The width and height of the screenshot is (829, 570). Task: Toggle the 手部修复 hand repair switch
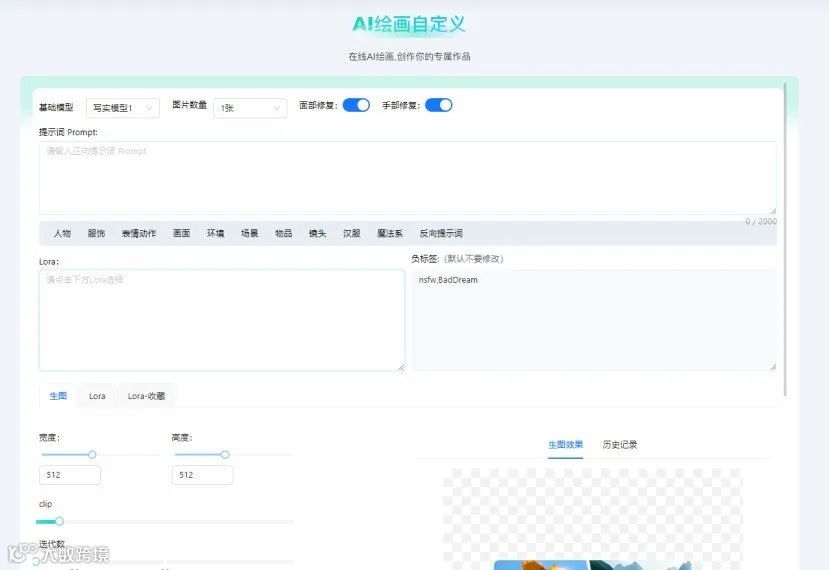pyautogui.click(x=438, y=105)
